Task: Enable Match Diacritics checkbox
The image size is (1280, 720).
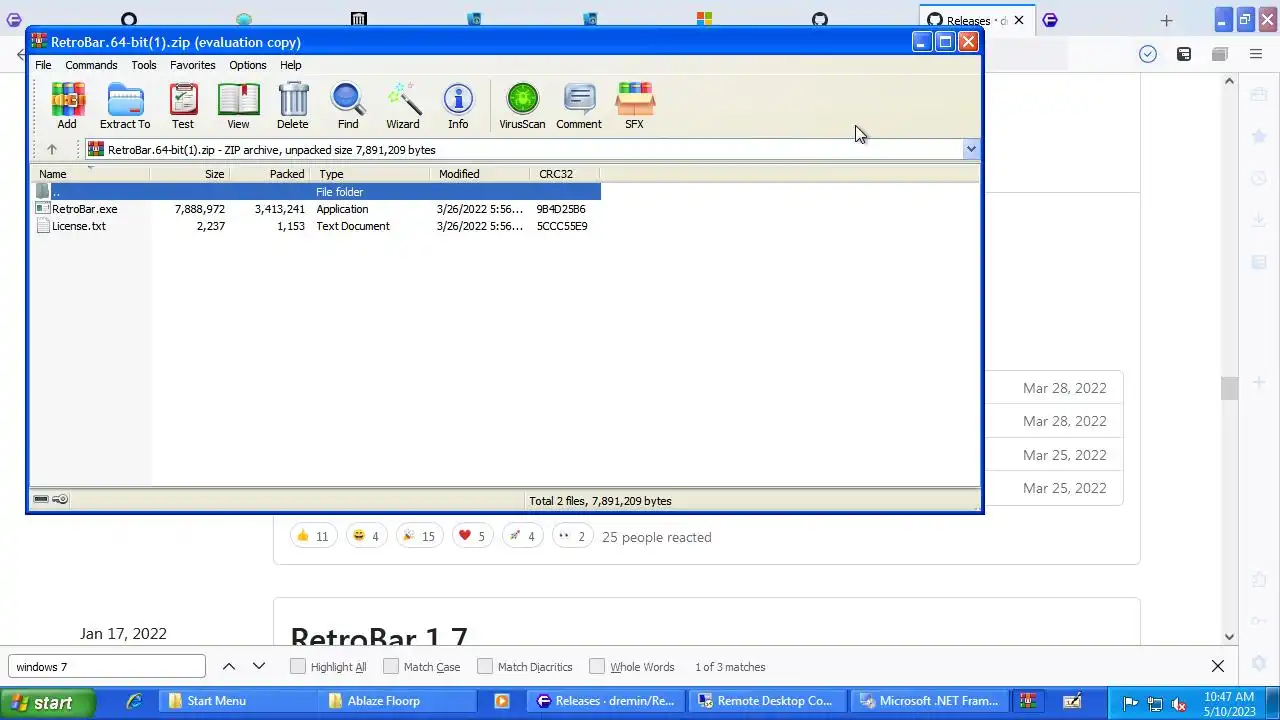Action: click(485, 666)
